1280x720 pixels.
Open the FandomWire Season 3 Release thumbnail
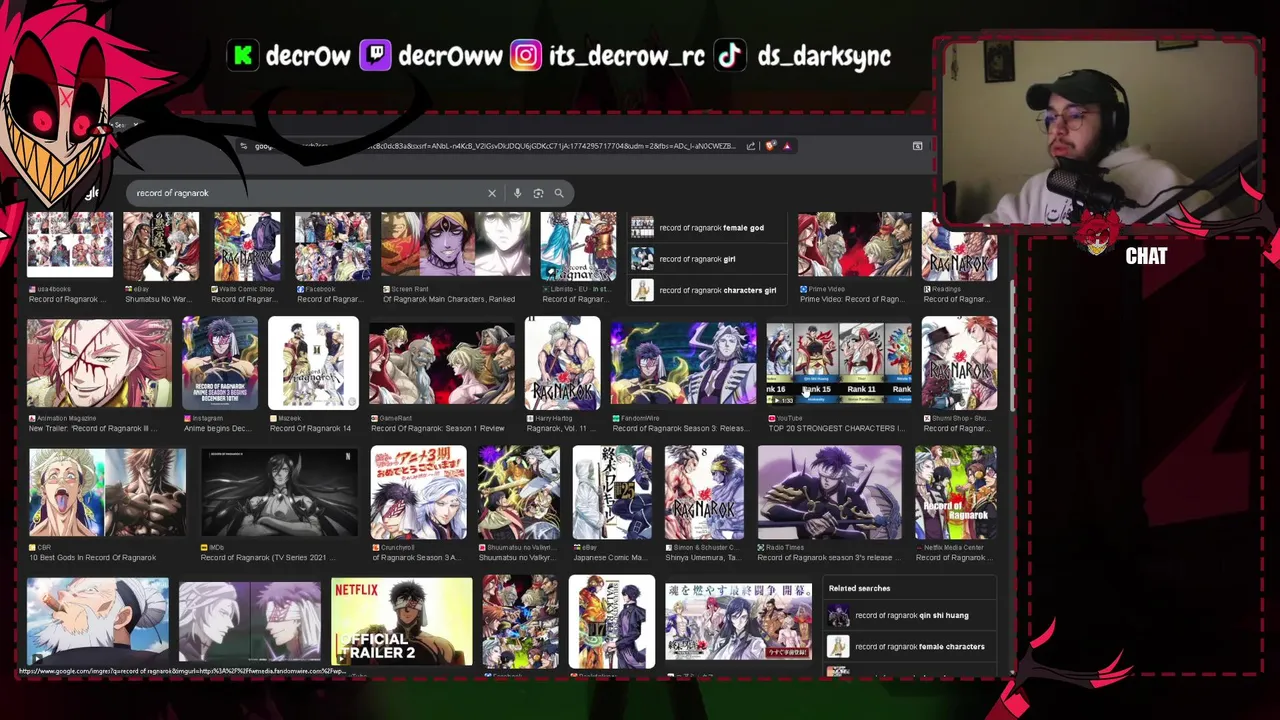(683, 363)
